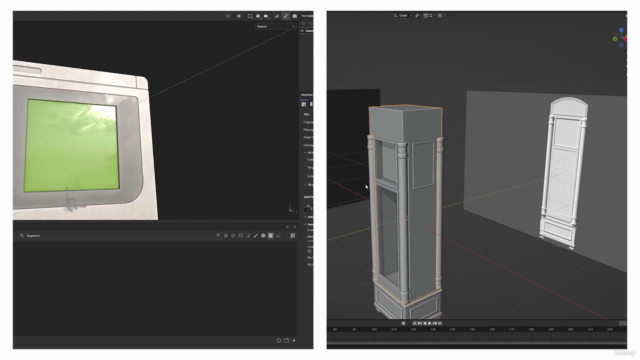Image resolution: width=640 pixels, height=360 pixels.
Task: Select the brush painting mode icon
Action: click(x=286, y=16)
